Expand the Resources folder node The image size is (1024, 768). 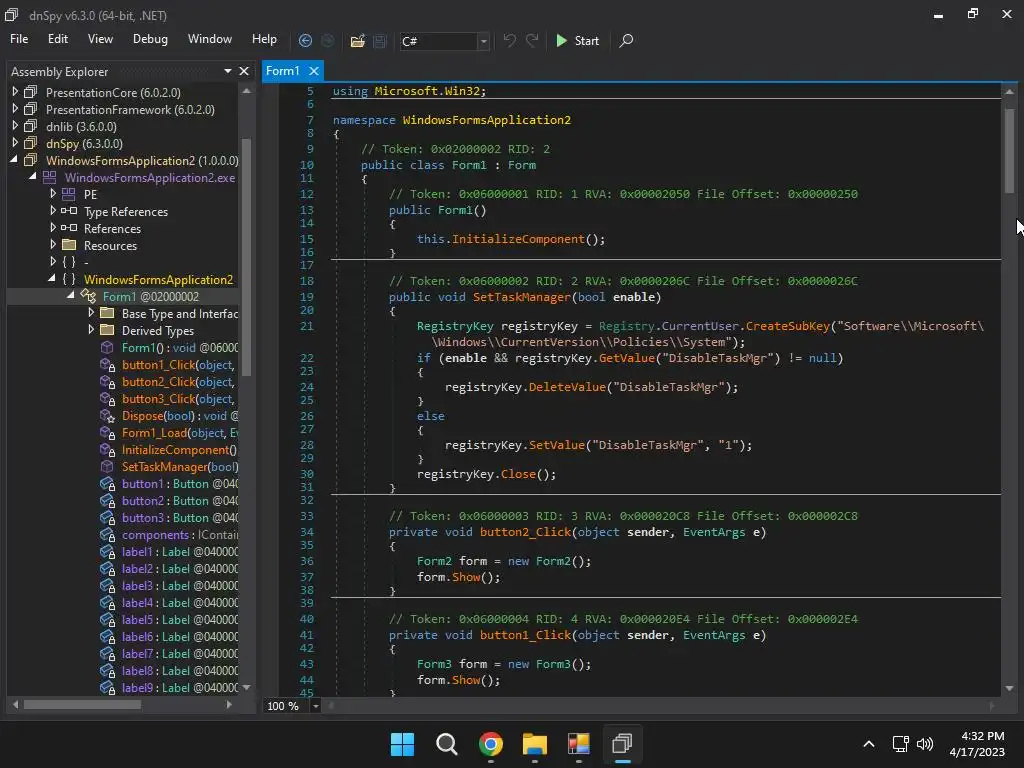(52, 245)
